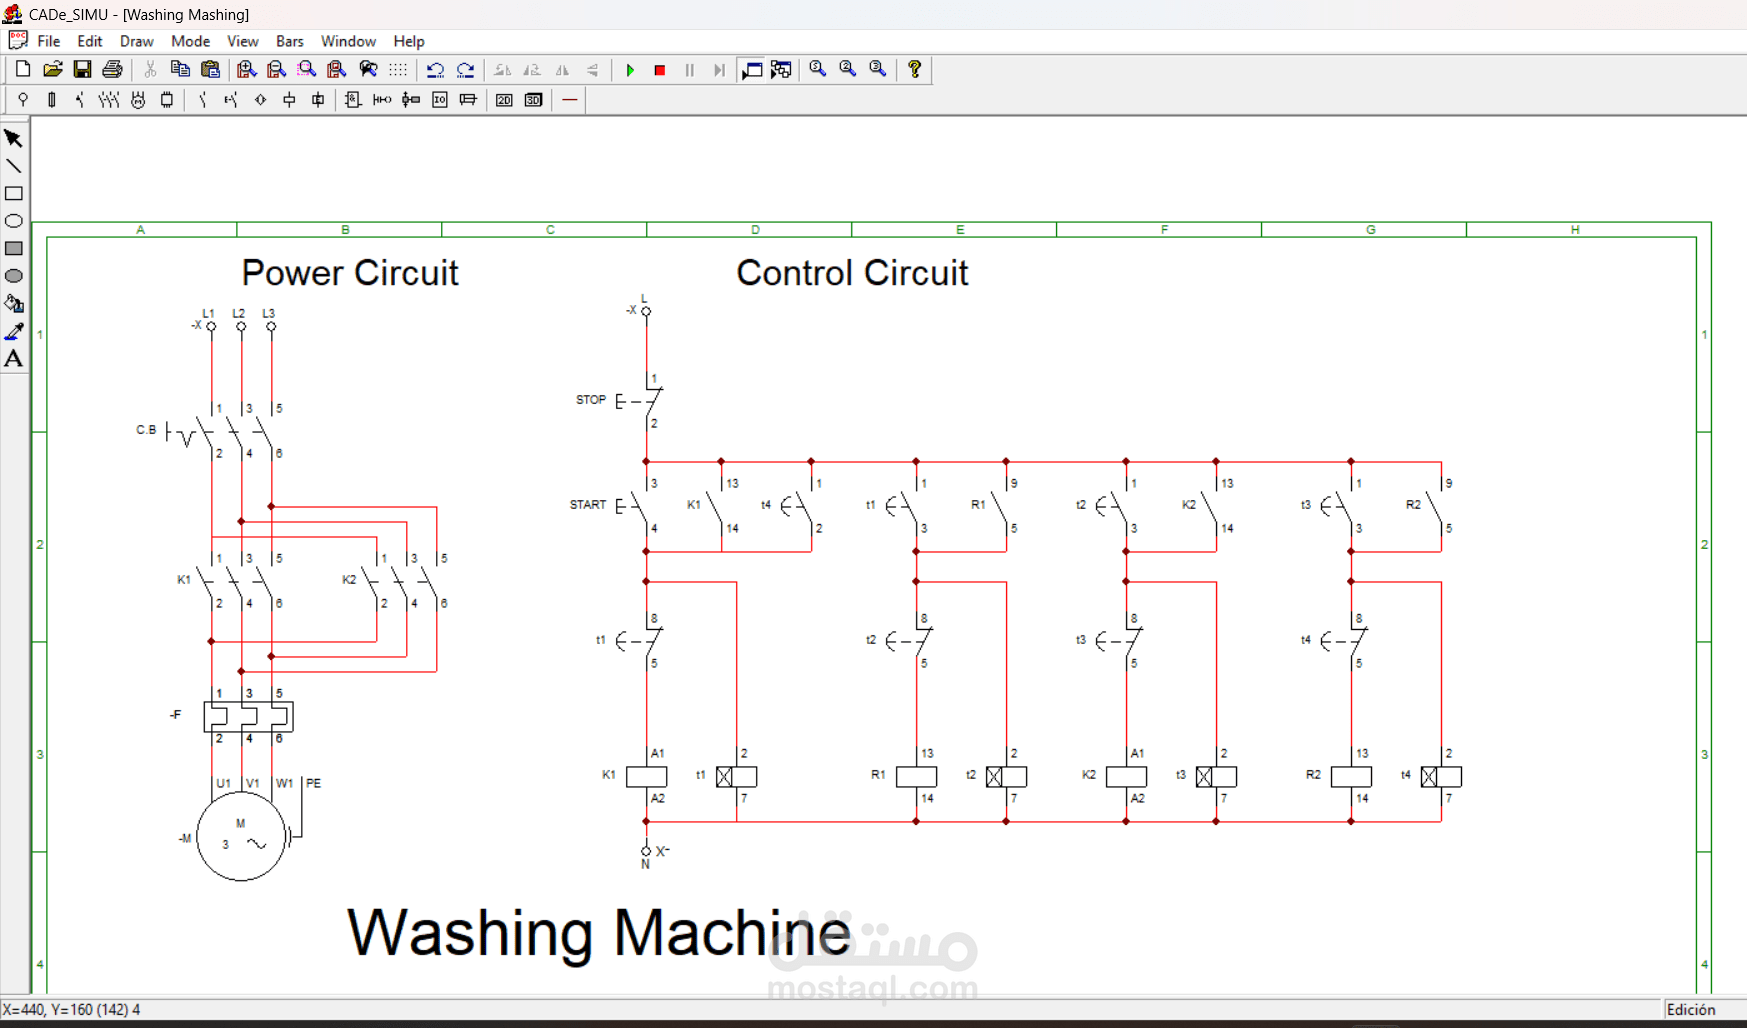The width and height of the screenshot is (1747, 1028).
Task: Save the schematic with the floppy disk icon
Action: pos(82,69)
